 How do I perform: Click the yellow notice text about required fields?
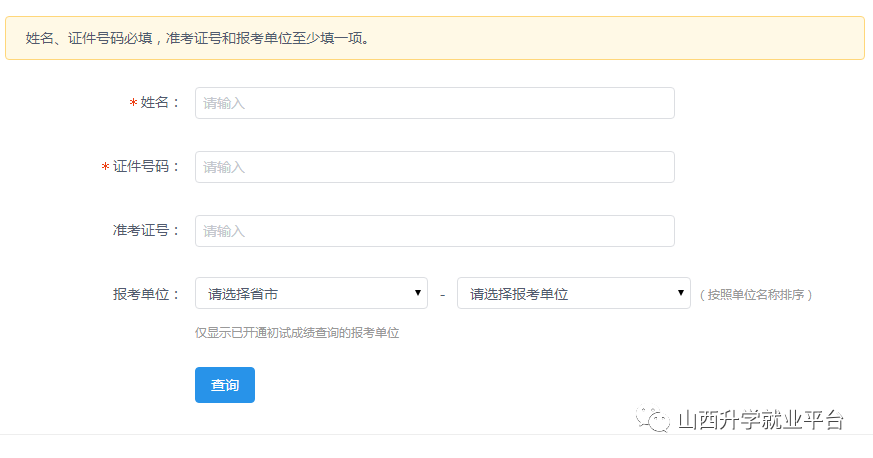[198, 38]
